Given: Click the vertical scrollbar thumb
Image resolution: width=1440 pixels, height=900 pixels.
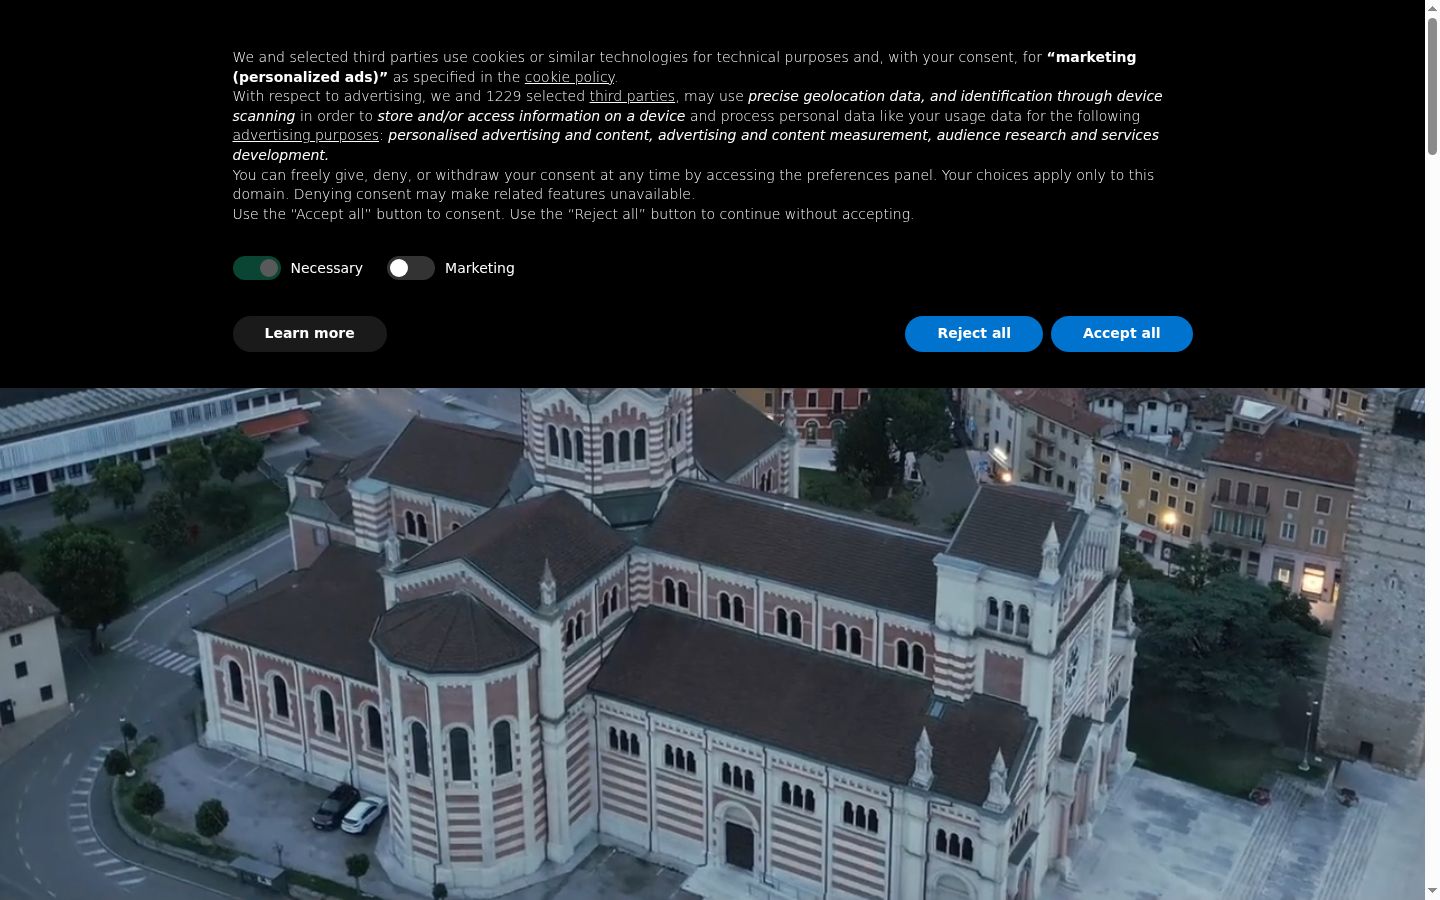Looking at the screenshot, I should click(1432, 86).
